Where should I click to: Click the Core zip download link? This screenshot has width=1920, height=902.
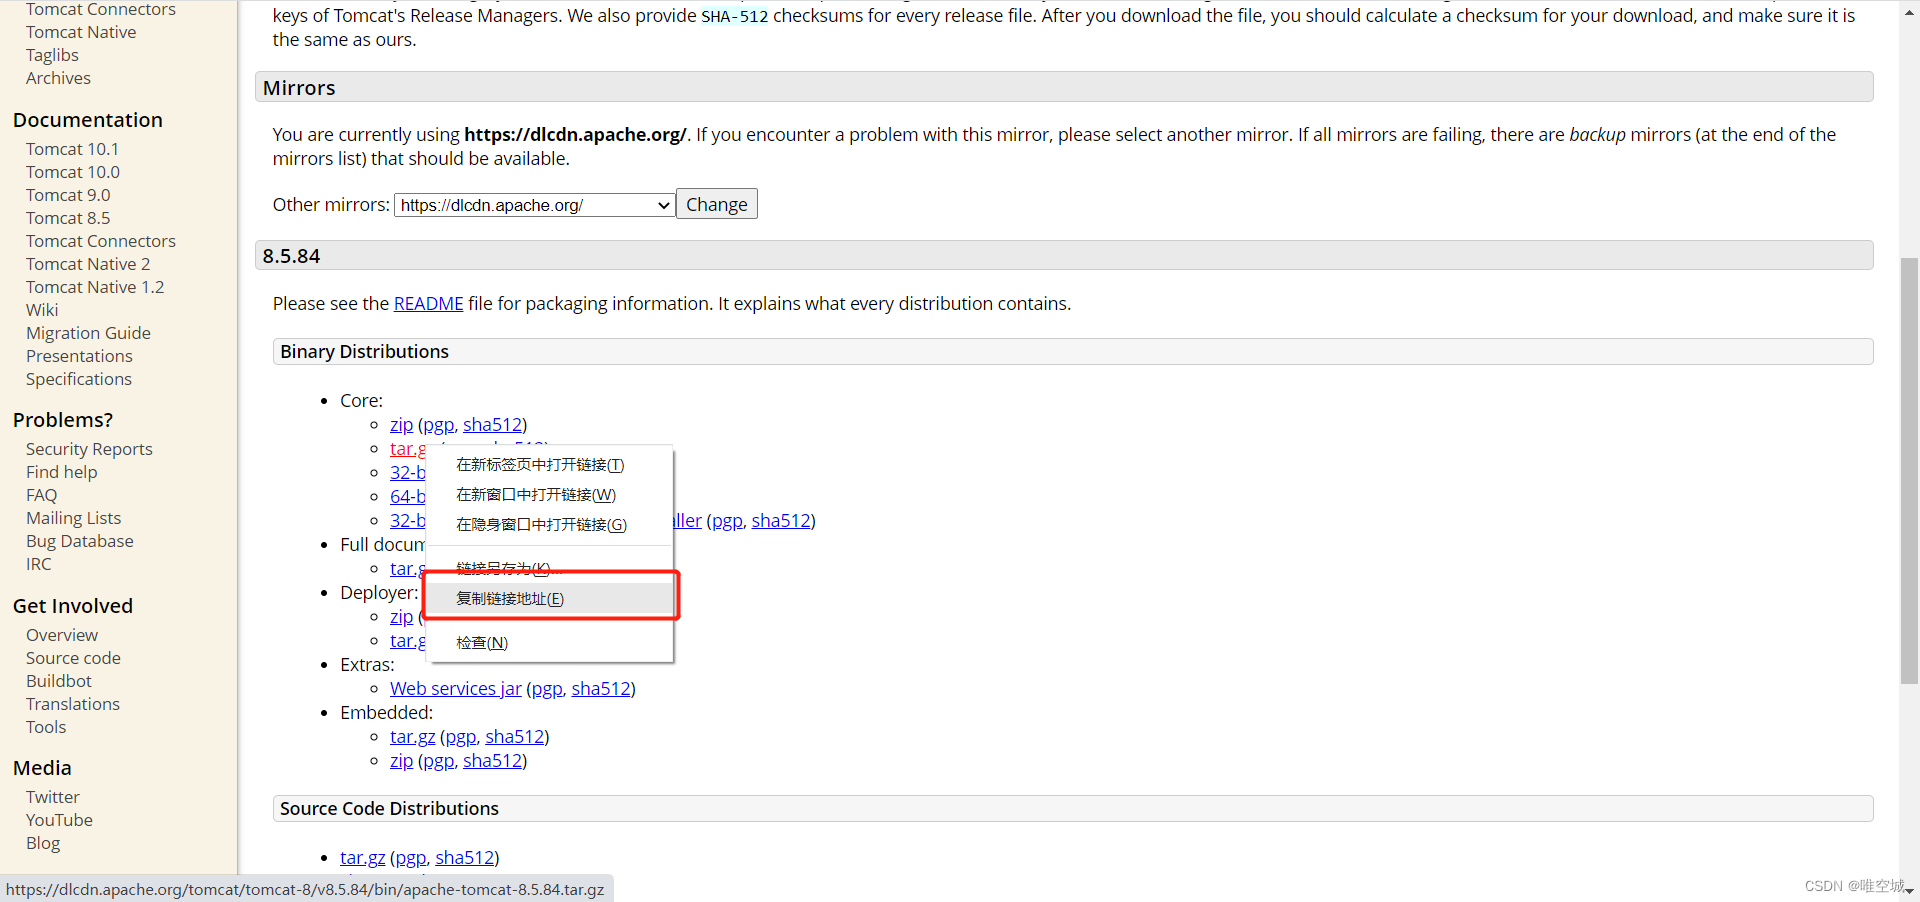[401, 425]
